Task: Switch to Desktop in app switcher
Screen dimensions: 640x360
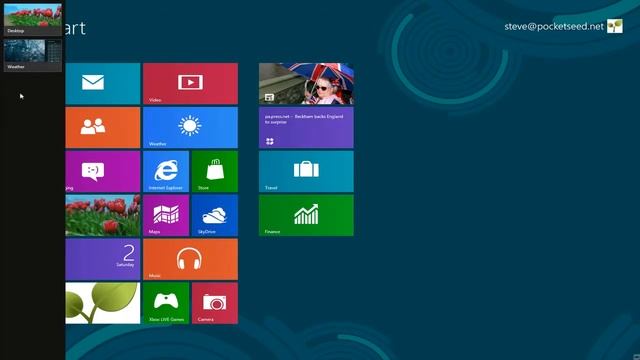Action: tap(33, 19)
